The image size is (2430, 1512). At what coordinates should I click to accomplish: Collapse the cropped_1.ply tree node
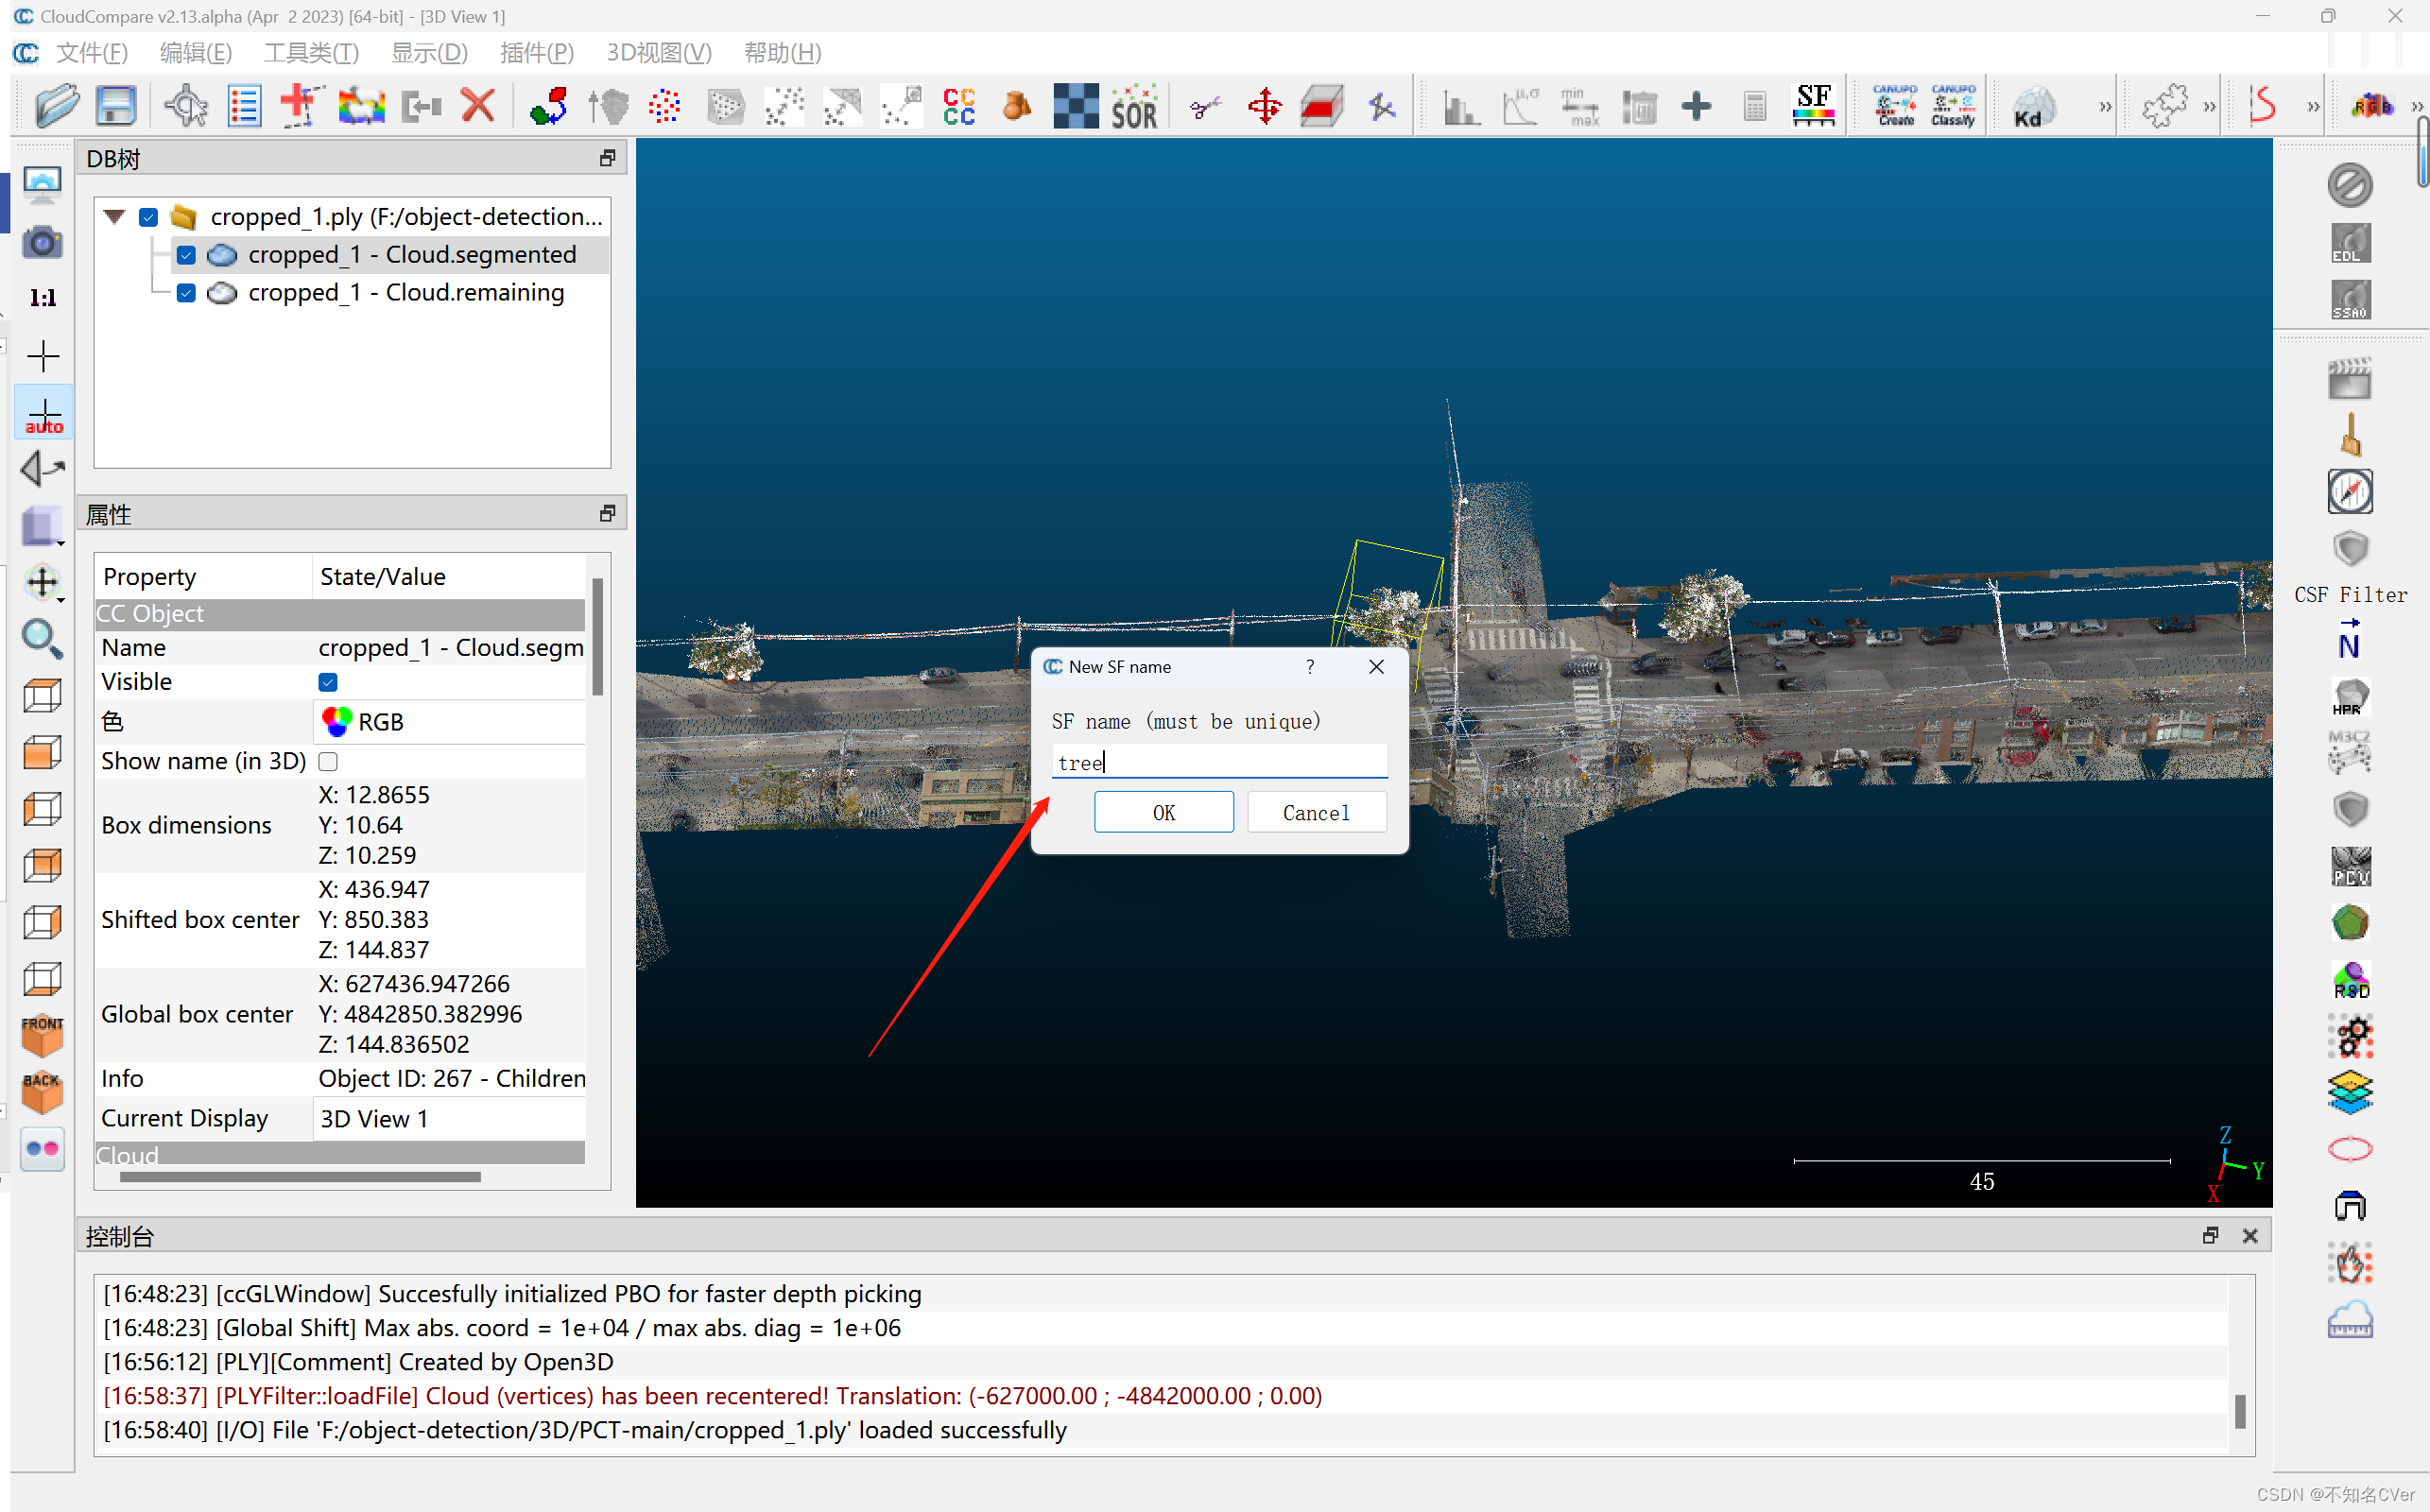115,217
